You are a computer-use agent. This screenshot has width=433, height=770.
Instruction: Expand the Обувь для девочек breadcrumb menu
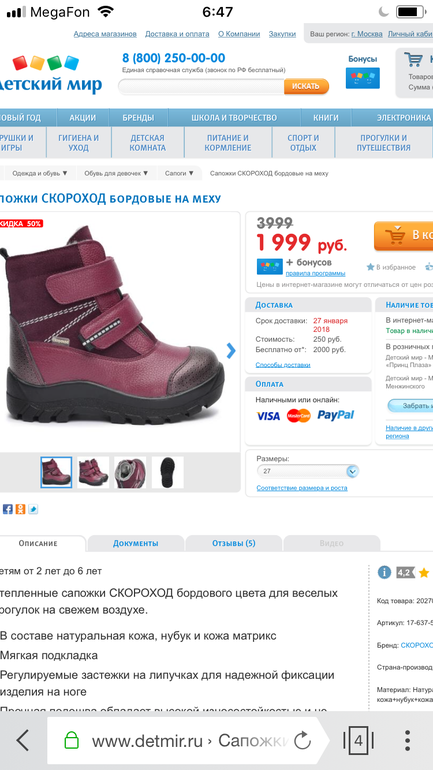[116, 173]
